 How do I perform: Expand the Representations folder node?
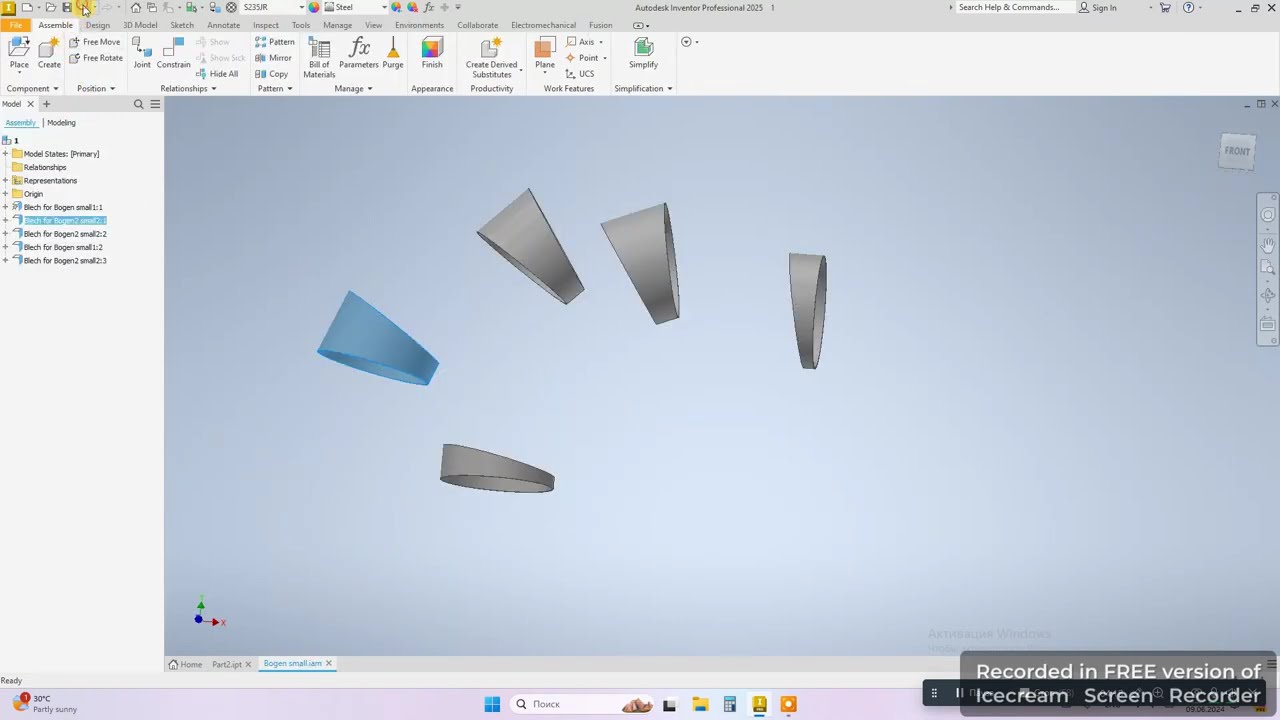point(5,181)
